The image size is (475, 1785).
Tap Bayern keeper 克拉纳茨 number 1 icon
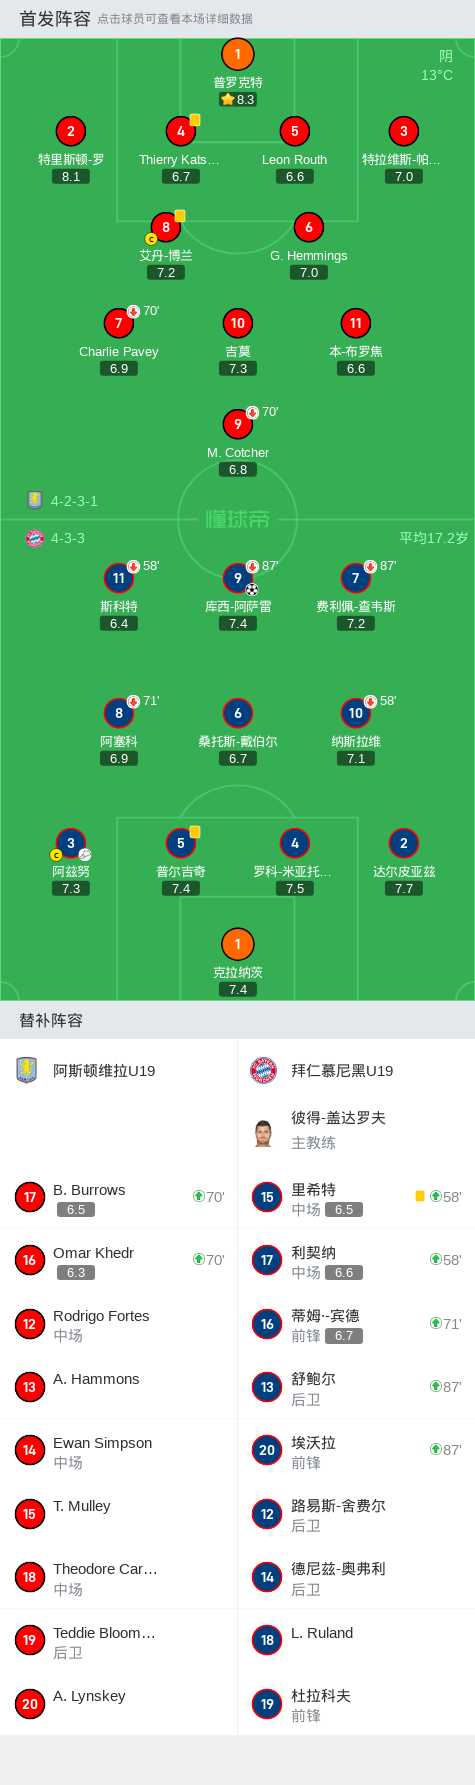[x=237, y=944]
